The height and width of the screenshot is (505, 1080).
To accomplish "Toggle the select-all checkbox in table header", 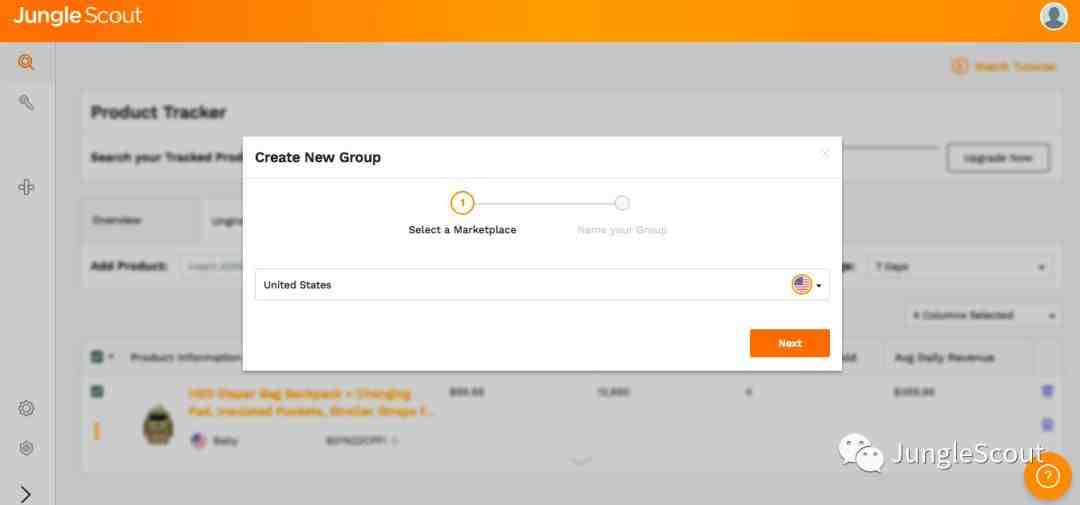I will tap(97, 357).
